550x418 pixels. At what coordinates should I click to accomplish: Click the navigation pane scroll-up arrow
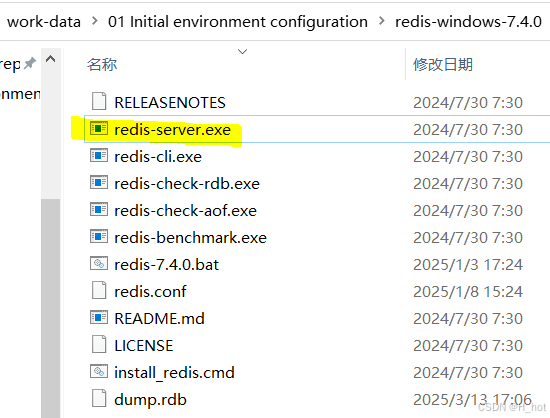pos(51,59)
